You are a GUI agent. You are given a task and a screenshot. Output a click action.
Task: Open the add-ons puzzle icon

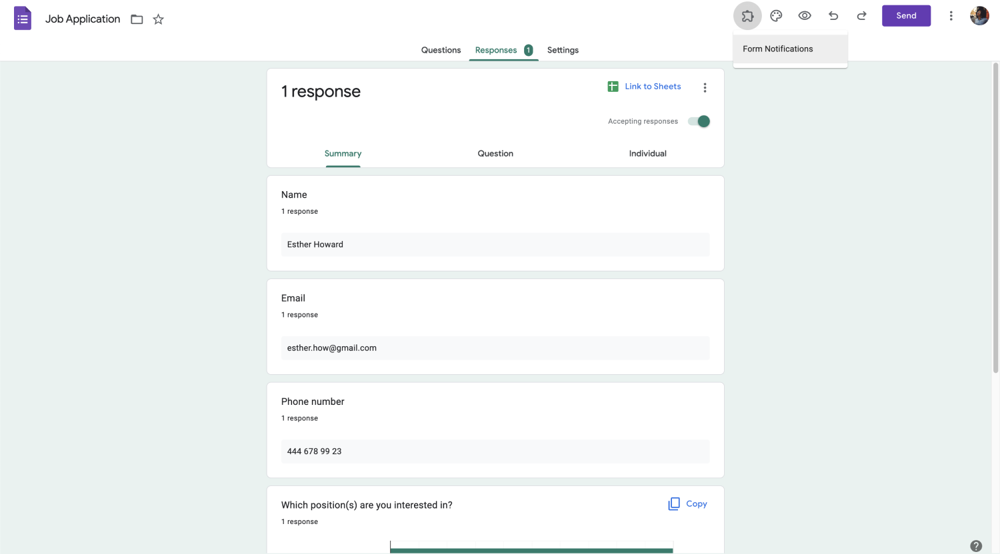pyautogui.click(x=747, y=16)
